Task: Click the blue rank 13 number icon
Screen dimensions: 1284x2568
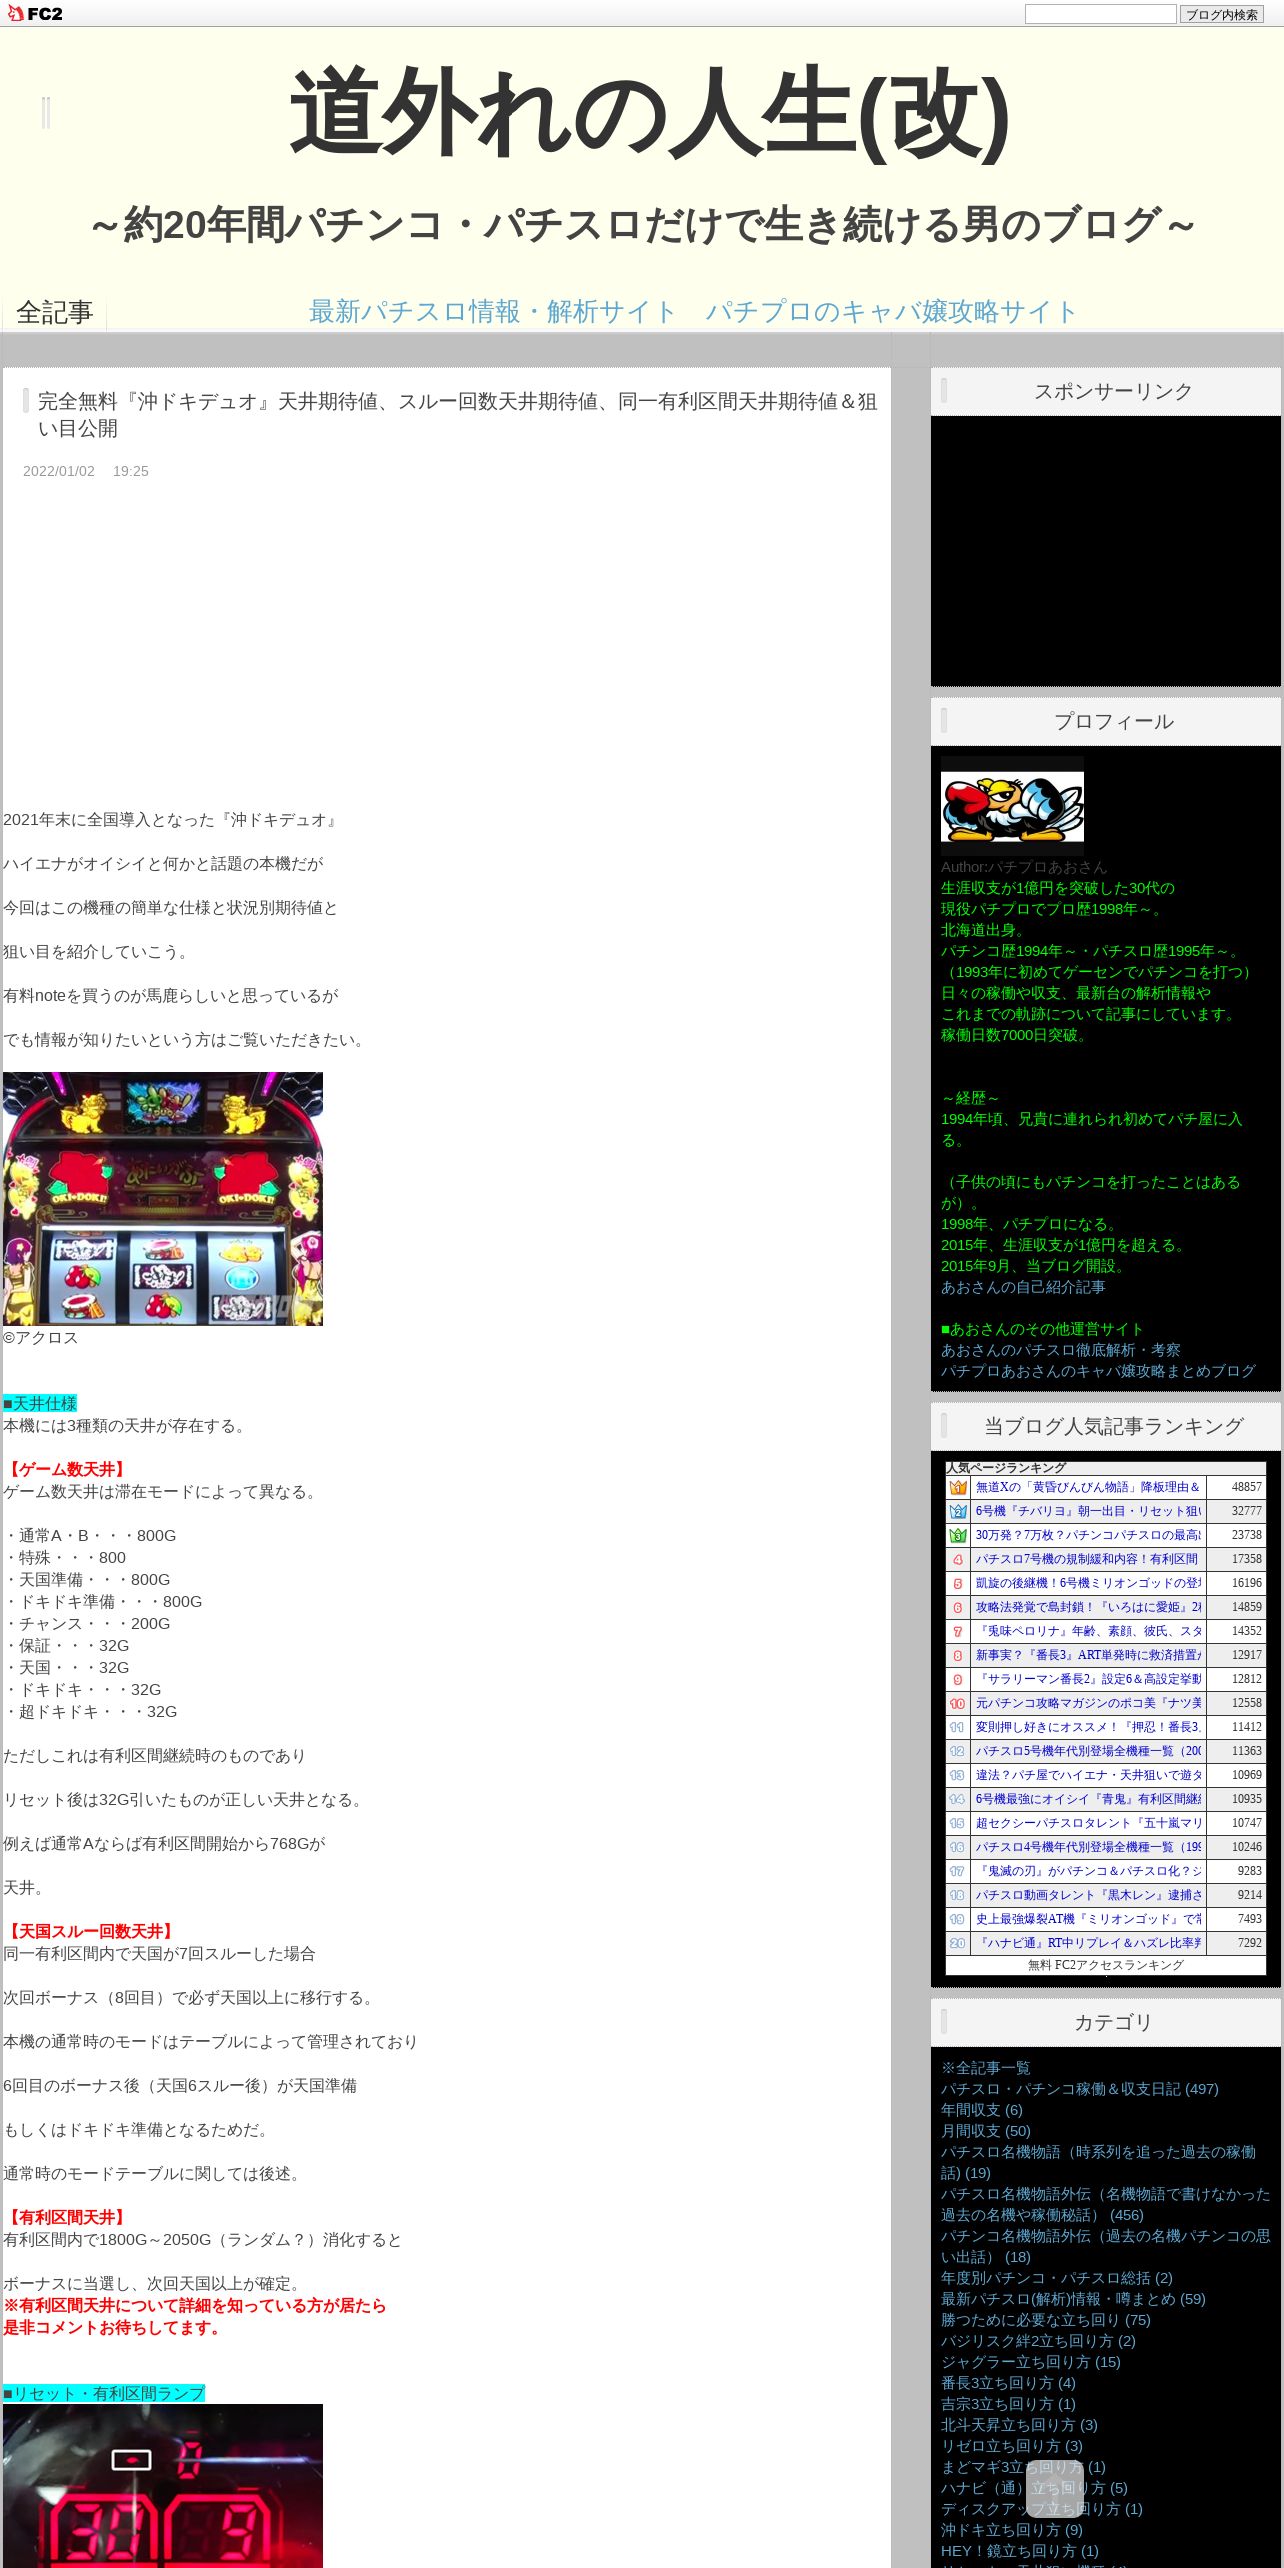Action: [957, 1775]
